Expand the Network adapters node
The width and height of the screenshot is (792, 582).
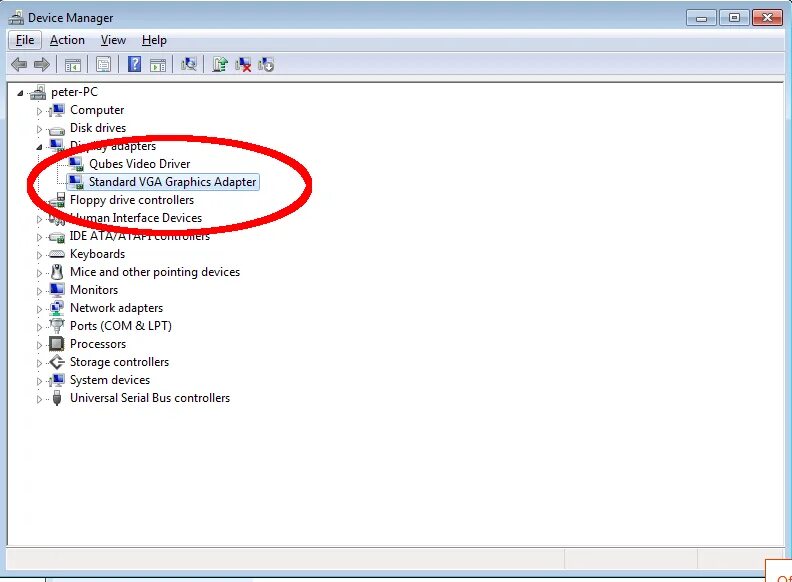pos(39,309)
